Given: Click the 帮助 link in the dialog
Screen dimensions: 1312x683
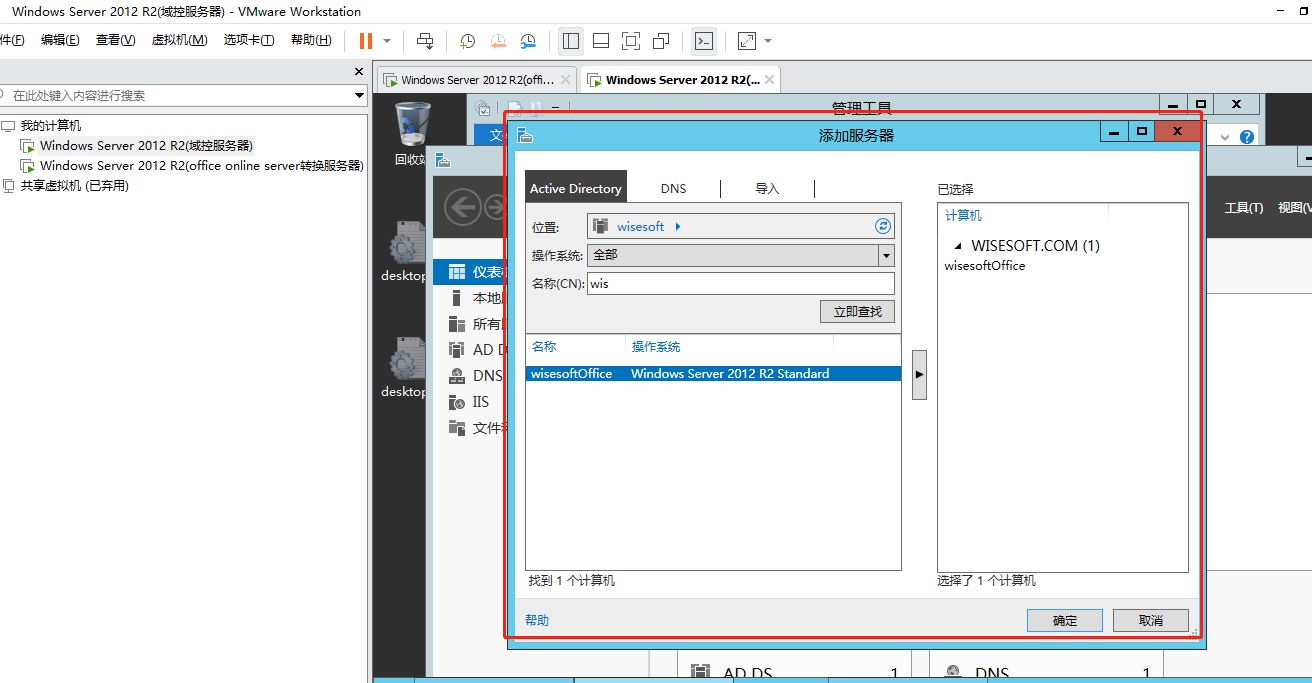Looking at the screenshot, I should pyautogui.click(x=537, y=620).
